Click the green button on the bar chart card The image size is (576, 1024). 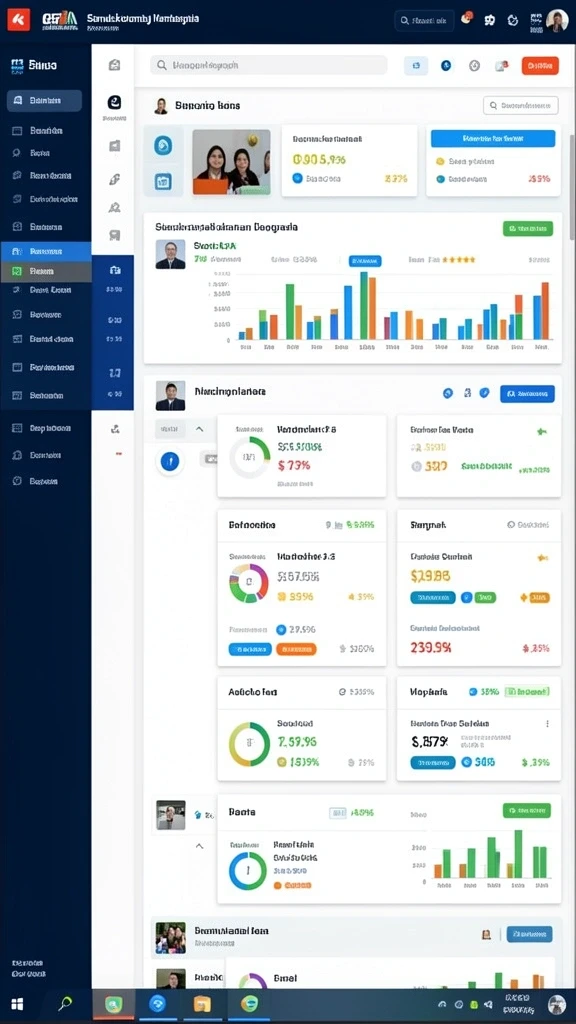pyautogui.click(x=528, y=229)
